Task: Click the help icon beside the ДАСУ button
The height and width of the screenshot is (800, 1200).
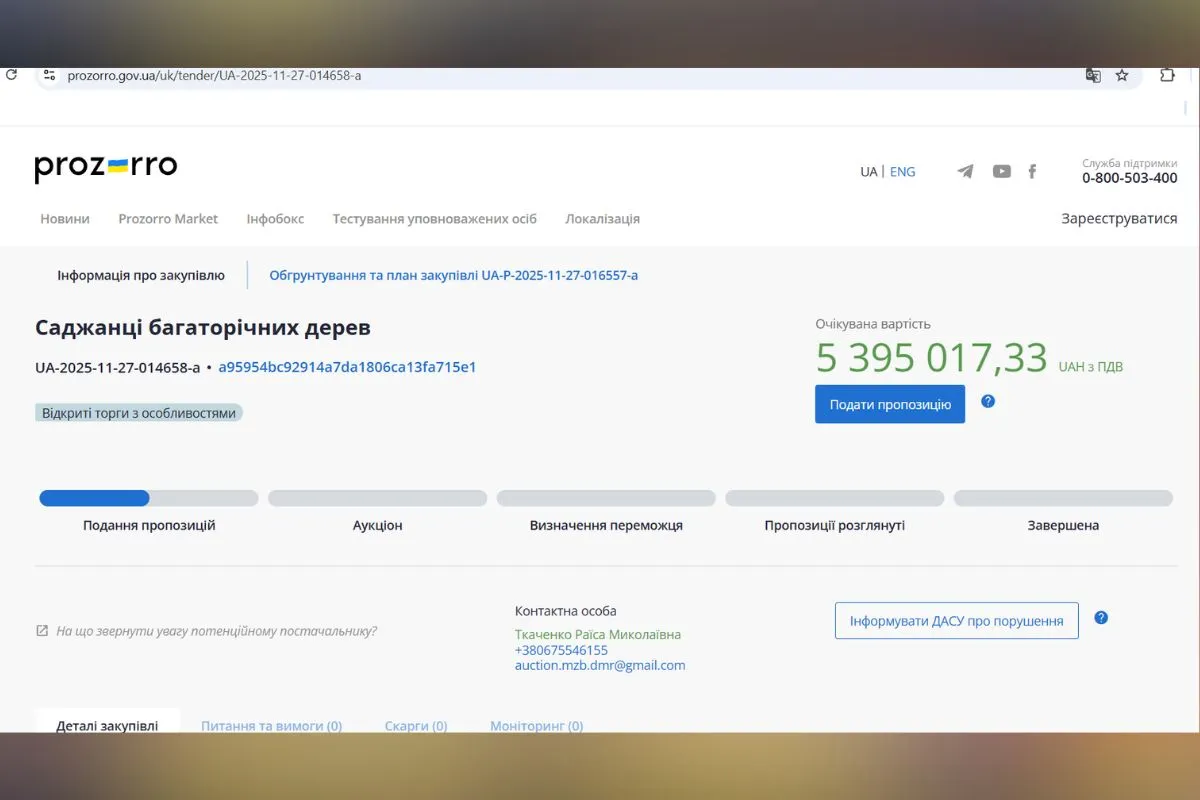Action: [1100, 618]
